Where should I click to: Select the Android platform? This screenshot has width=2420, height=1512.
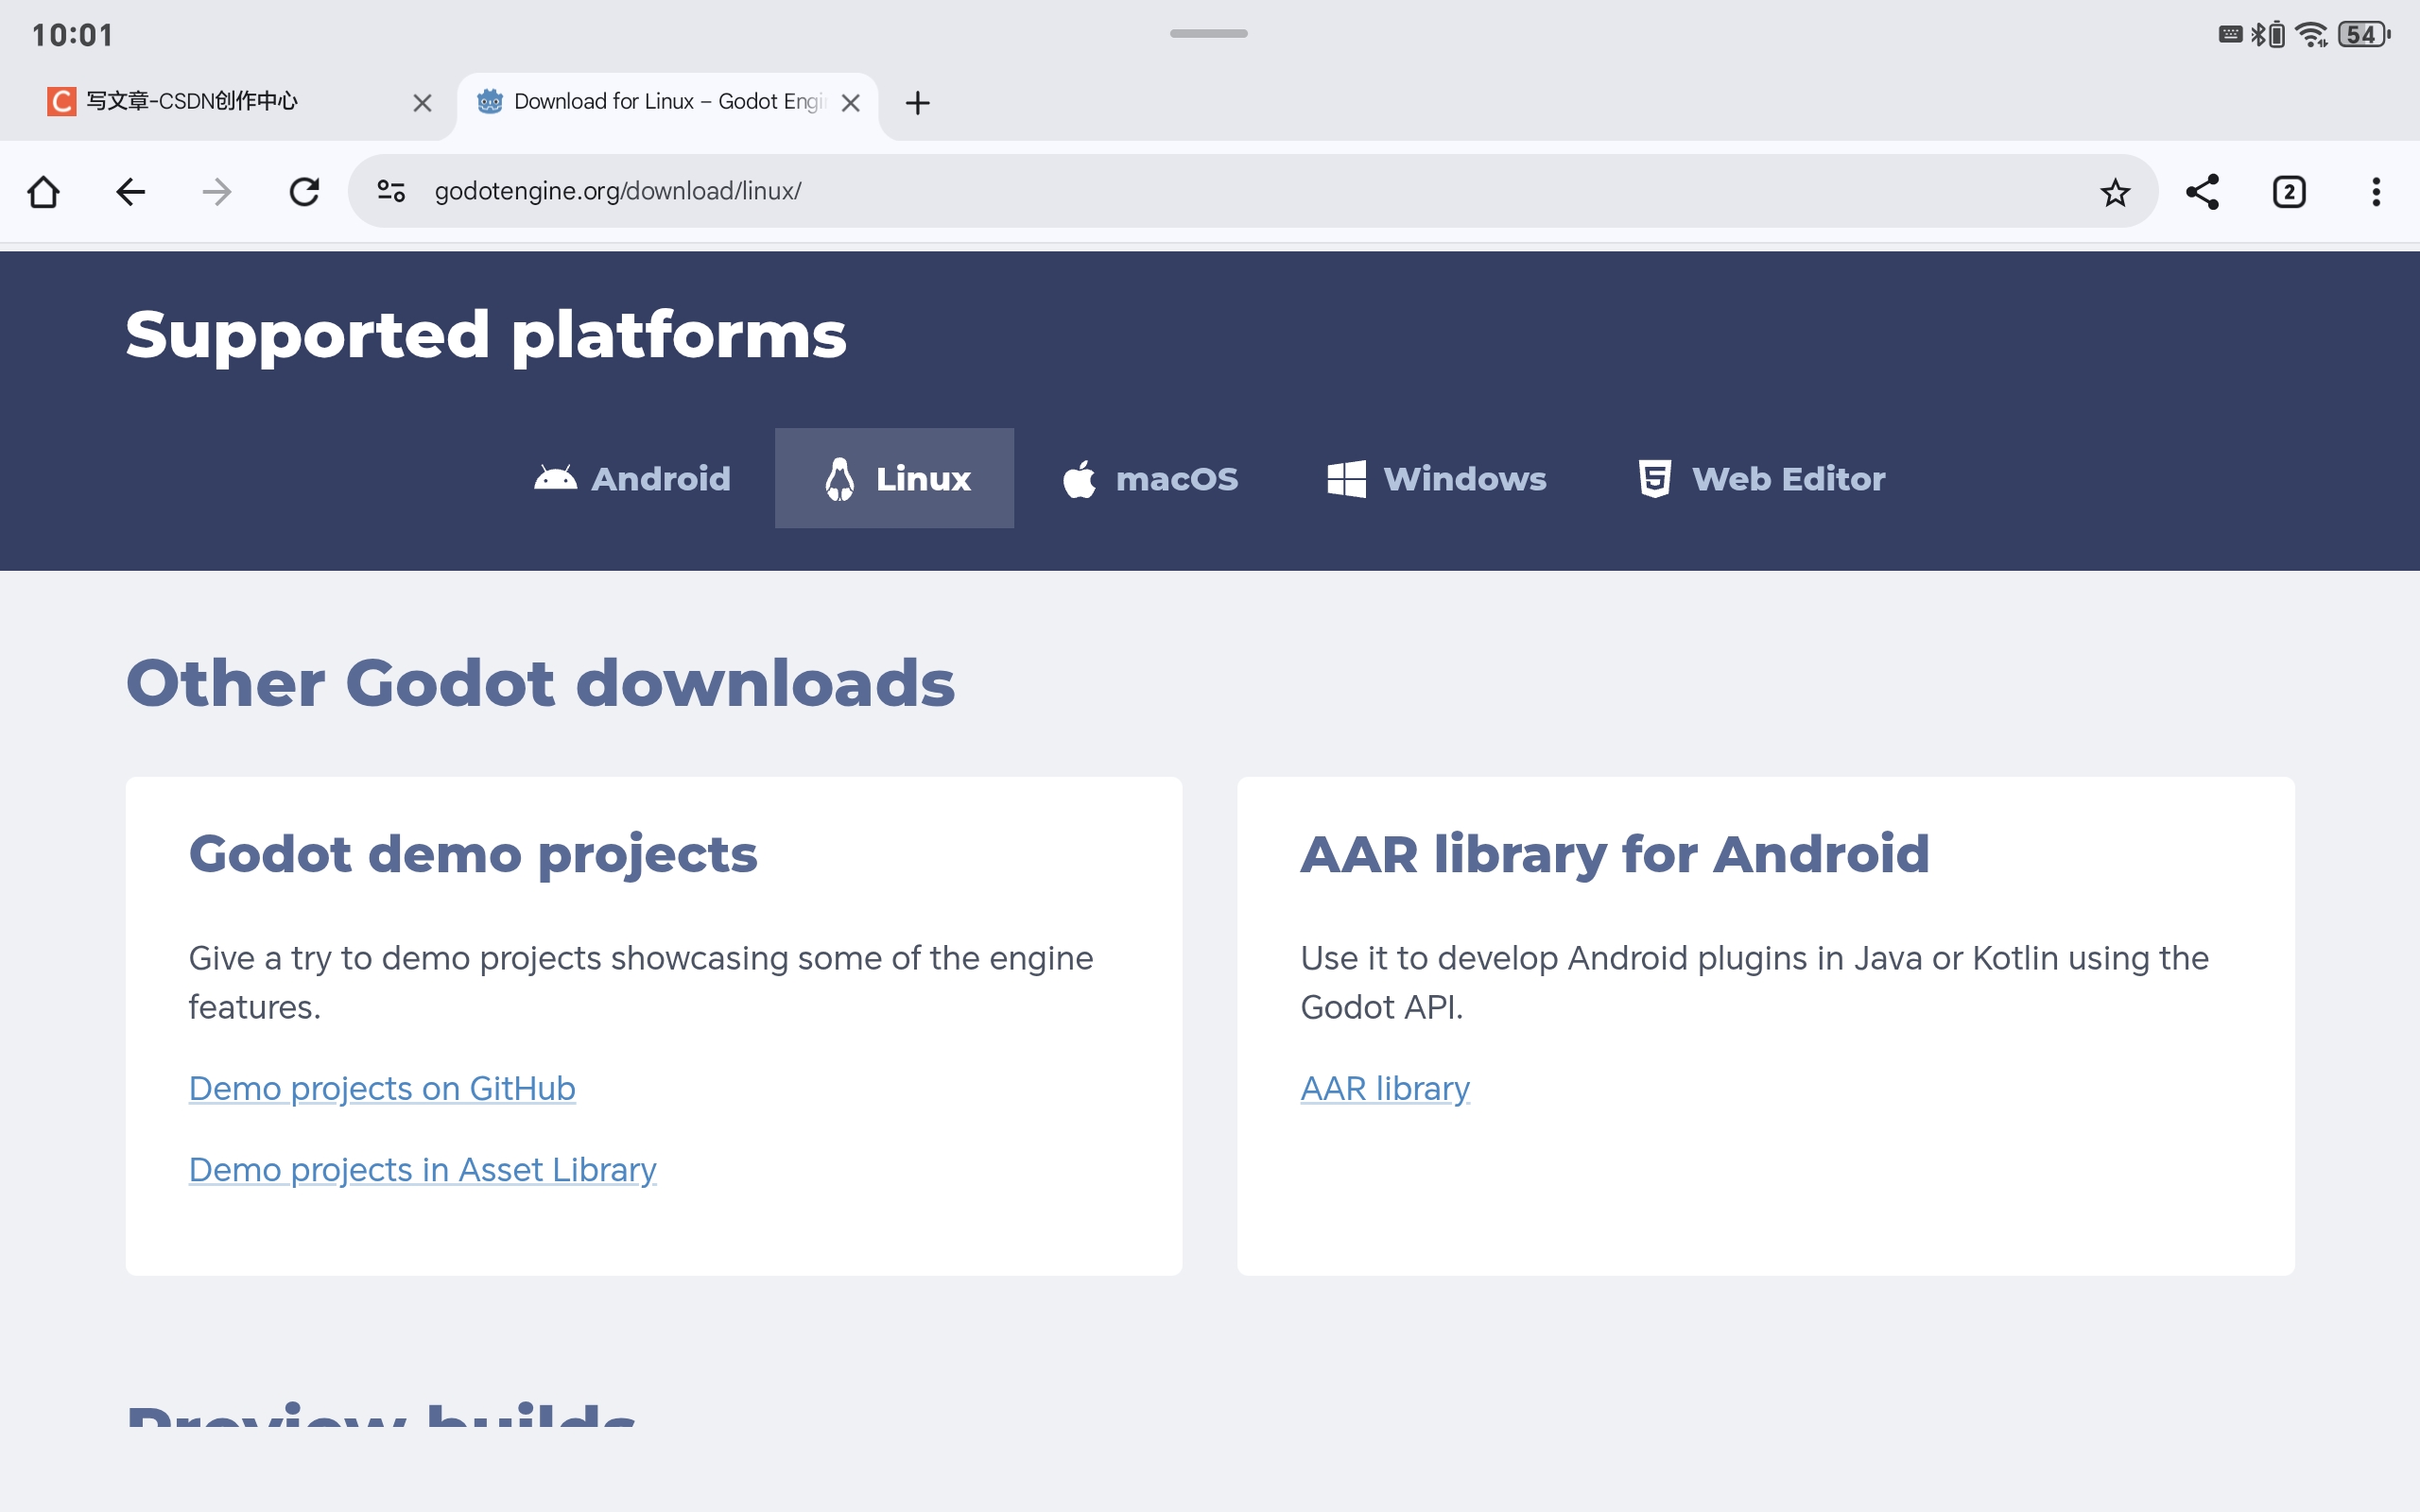[632, 479]
